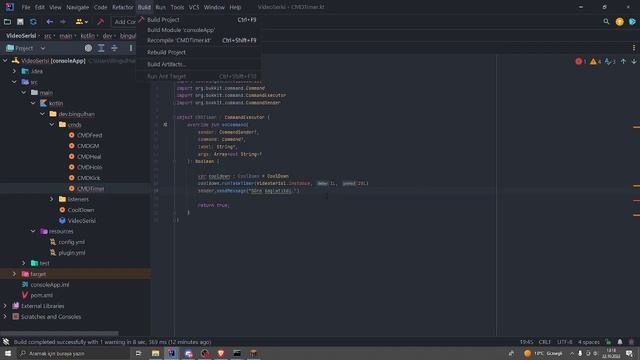The height and width of the screenshot is (360, 640).
Task: Click UTF-8 encoding in status bar
Action: click(565, 342)
